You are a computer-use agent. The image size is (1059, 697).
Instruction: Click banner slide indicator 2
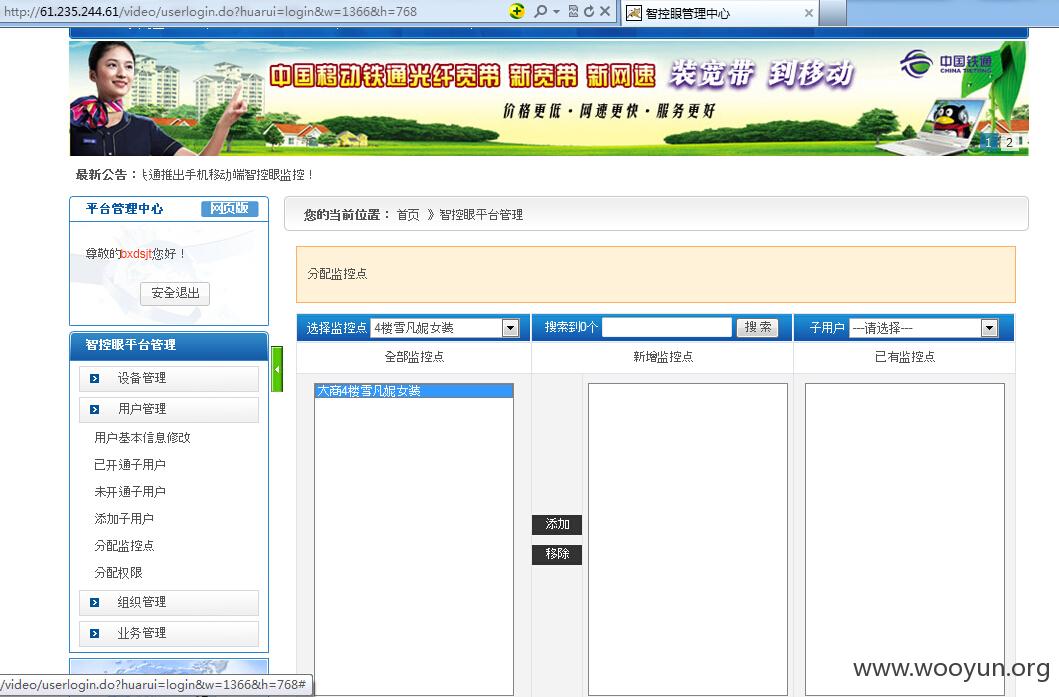point(1009,143)
